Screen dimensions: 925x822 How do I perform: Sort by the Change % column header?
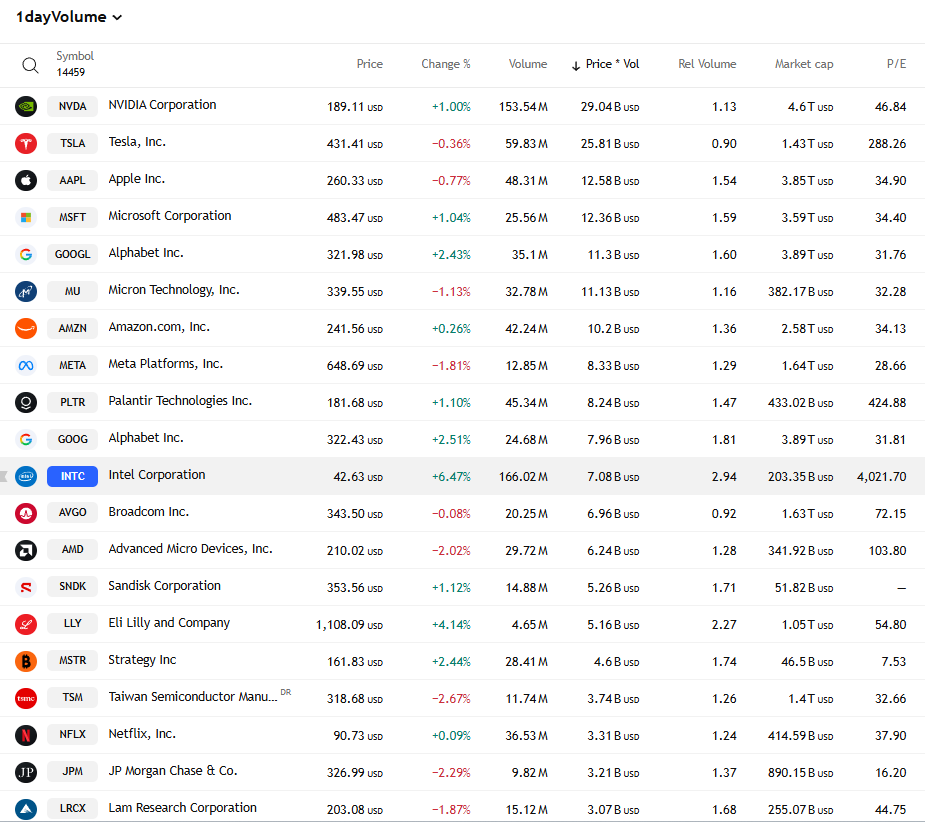click(x=445, y=64)
